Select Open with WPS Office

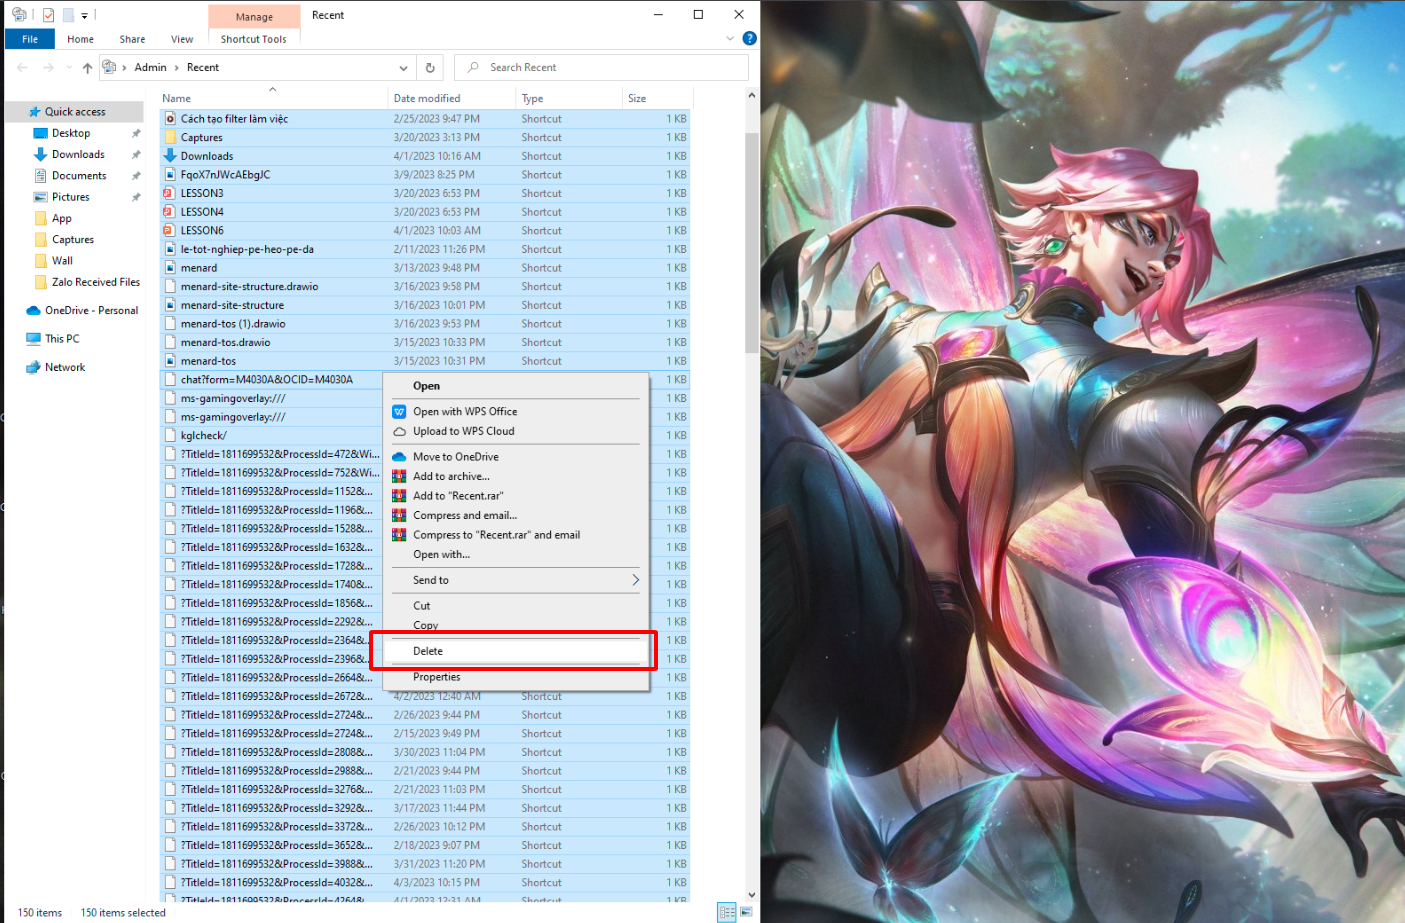pyautogui.click(x=515, y=411)
